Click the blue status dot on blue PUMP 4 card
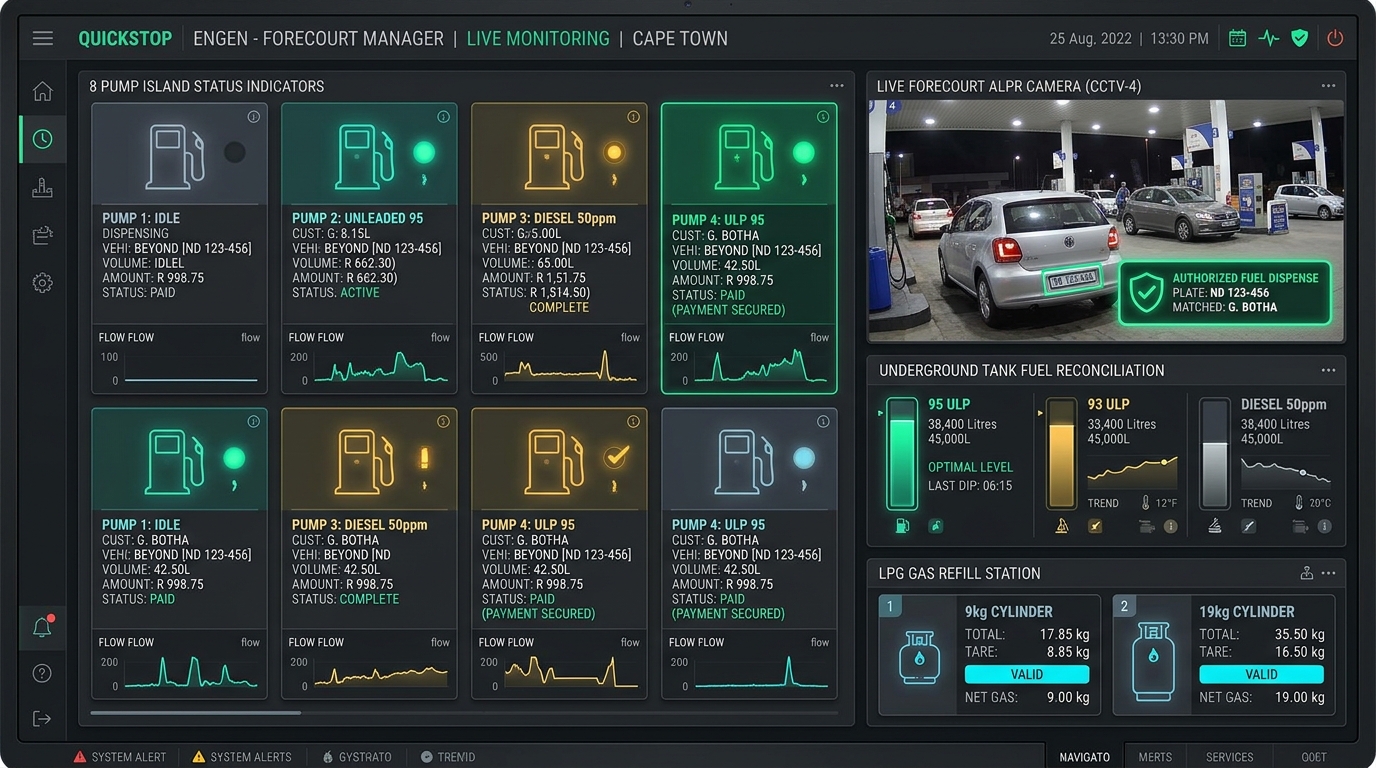 (804, 458)
